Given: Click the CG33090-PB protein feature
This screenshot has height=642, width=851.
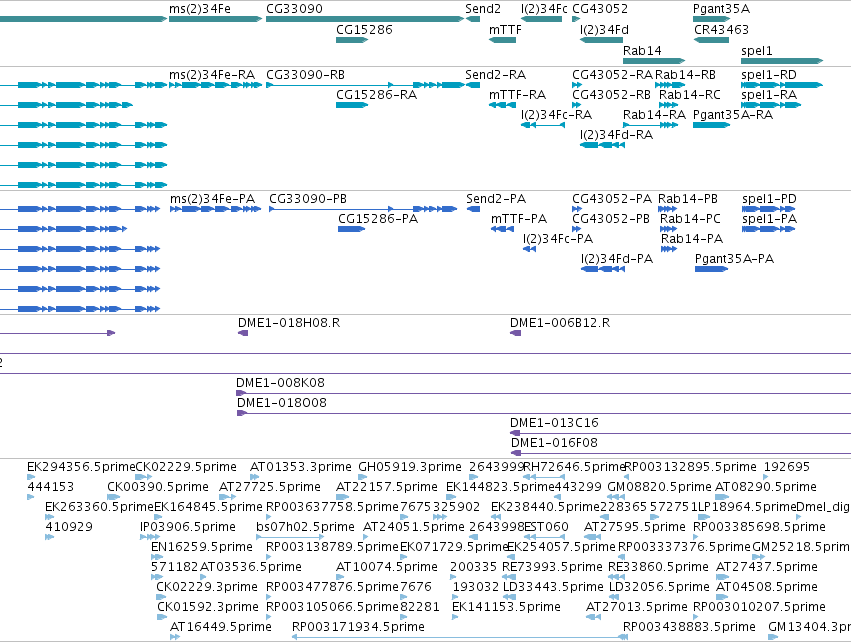Looking at the screenshot, I should coord(363,209).
